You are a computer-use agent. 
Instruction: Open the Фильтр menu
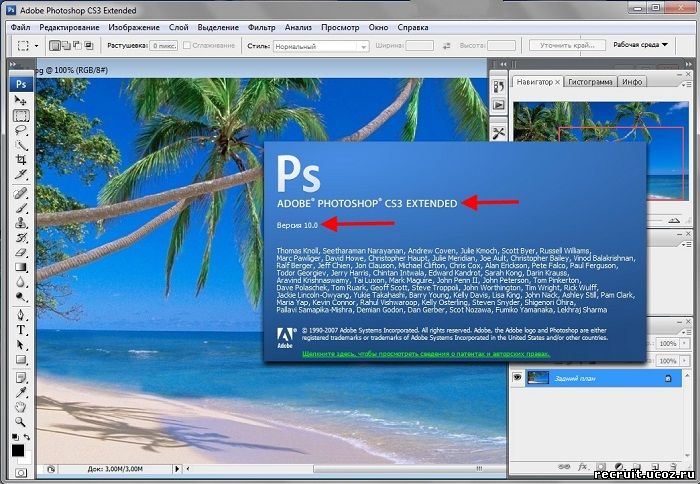click(x=262, y=27)
